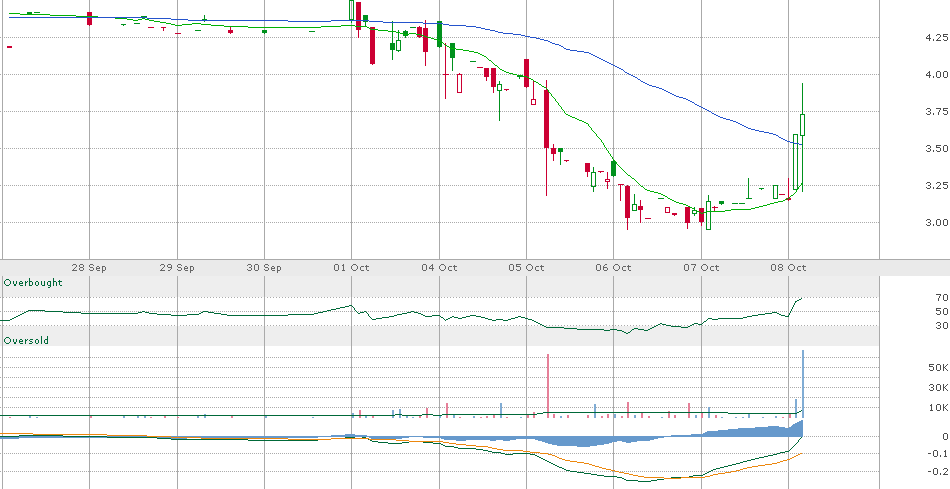This screenshot has height=489, width=950.
Task: Click the RSI 70 axis value
Action: coord(942,298)
